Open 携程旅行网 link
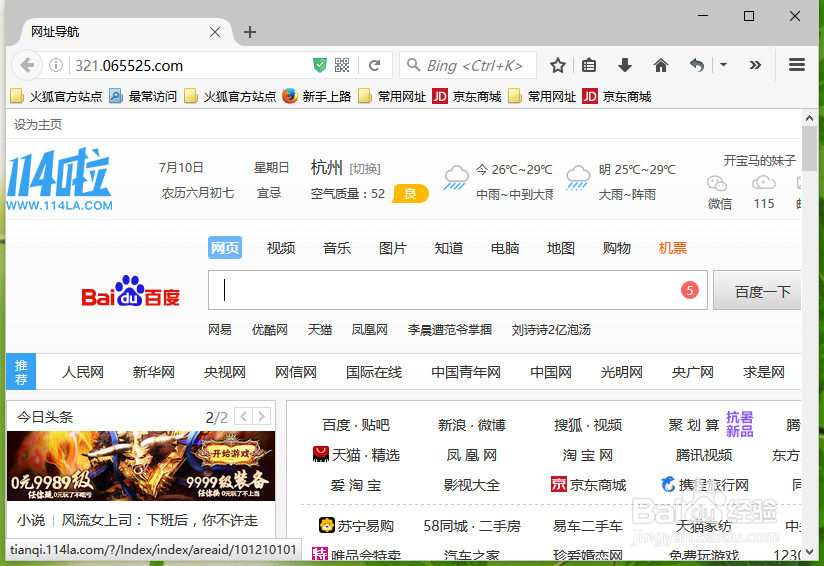The width and height of the screenshot is (824, 566). coord(705,485)
